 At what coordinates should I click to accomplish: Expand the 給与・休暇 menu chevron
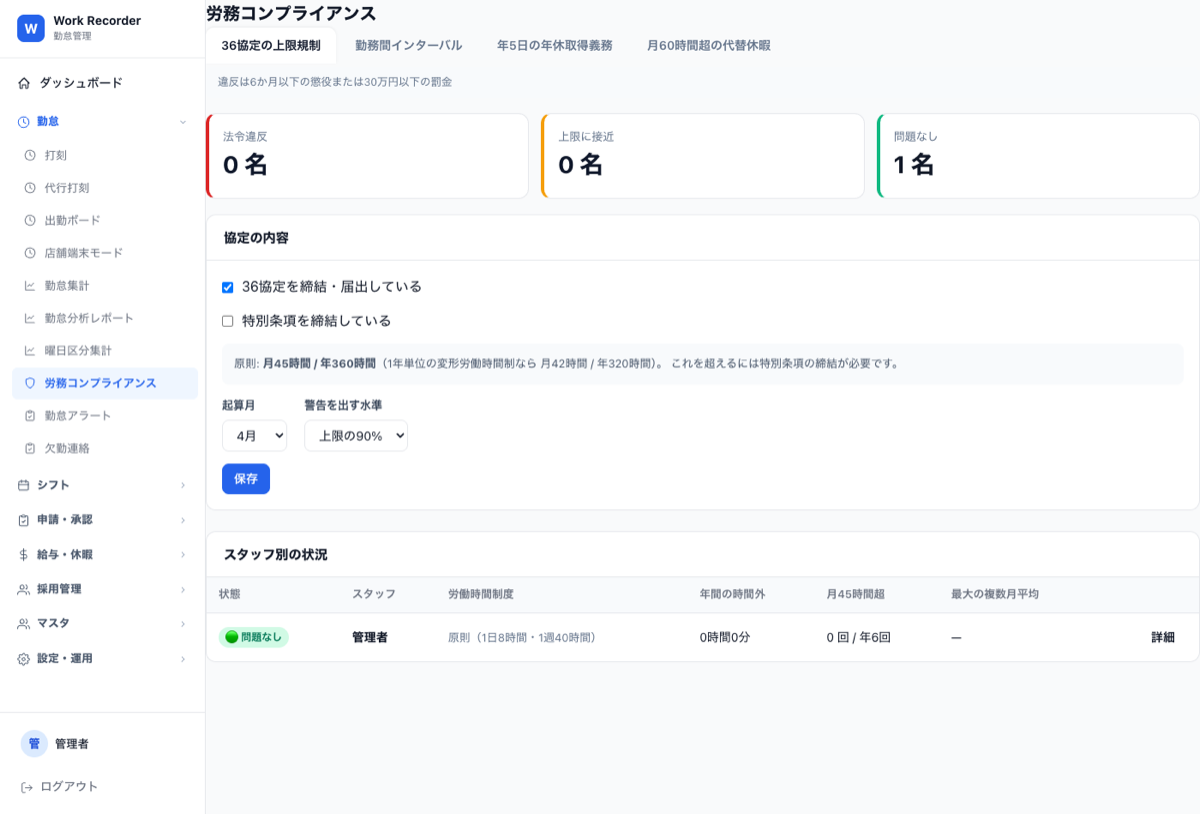(x=183, y=554)
